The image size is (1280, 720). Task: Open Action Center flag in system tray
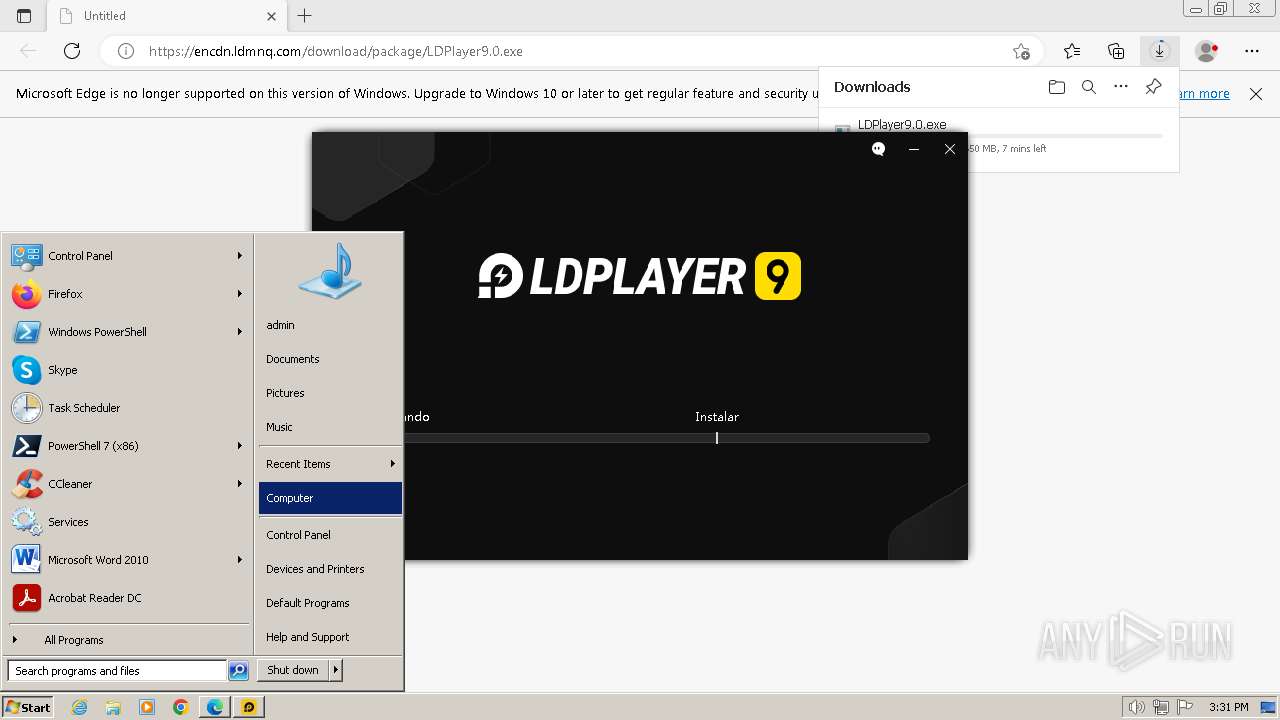pyautogui.click(x=1185, y=707)
